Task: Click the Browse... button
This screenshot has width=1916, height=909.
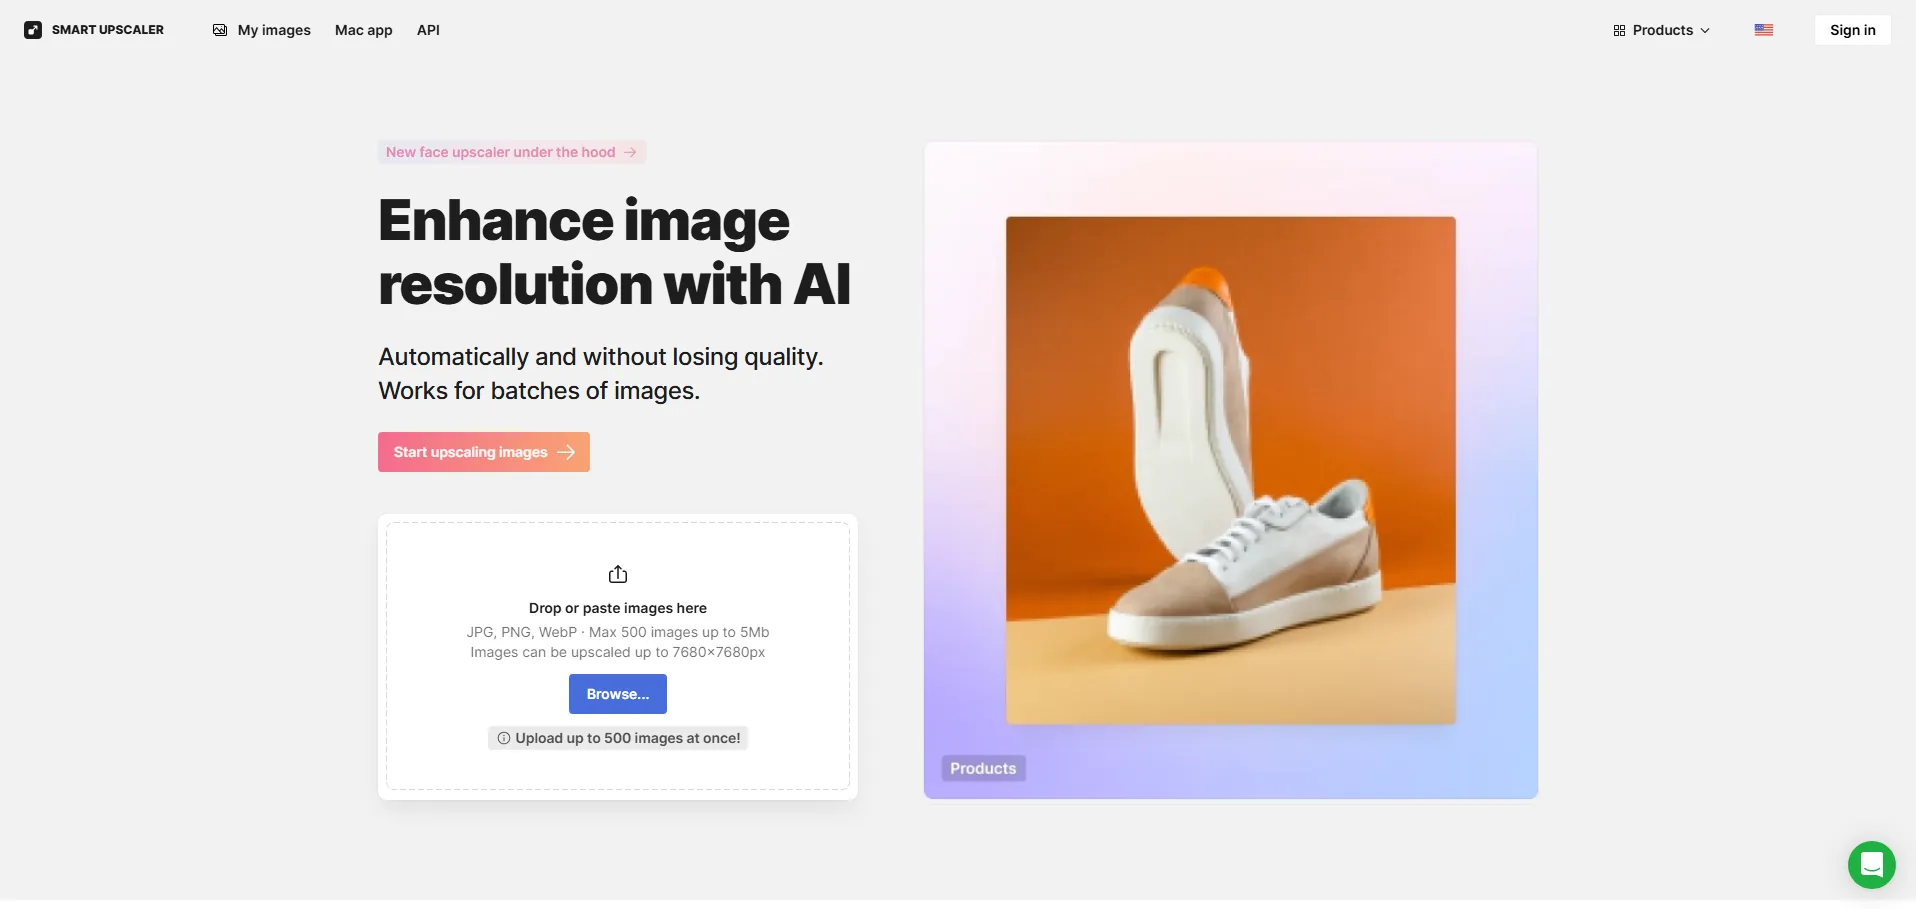Action: click(618, 694)
